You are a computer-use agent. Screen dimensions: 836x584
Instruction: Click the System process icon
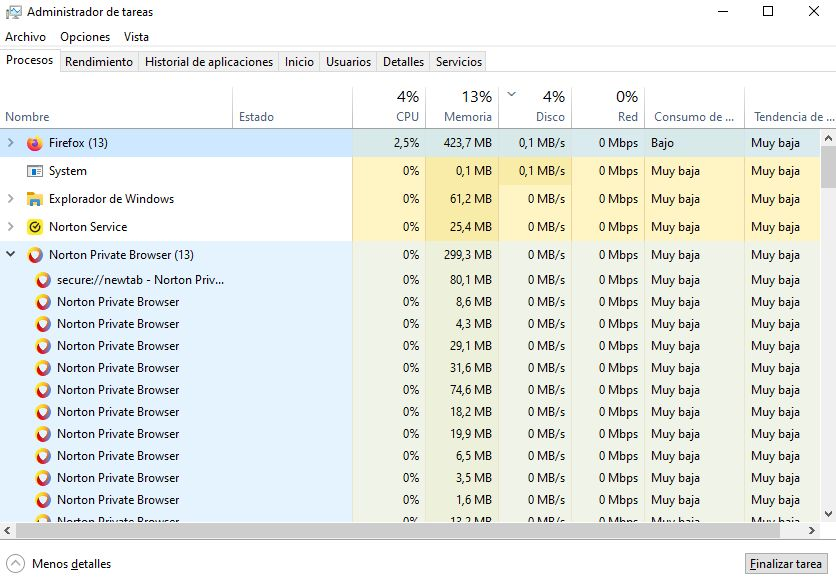35,171
